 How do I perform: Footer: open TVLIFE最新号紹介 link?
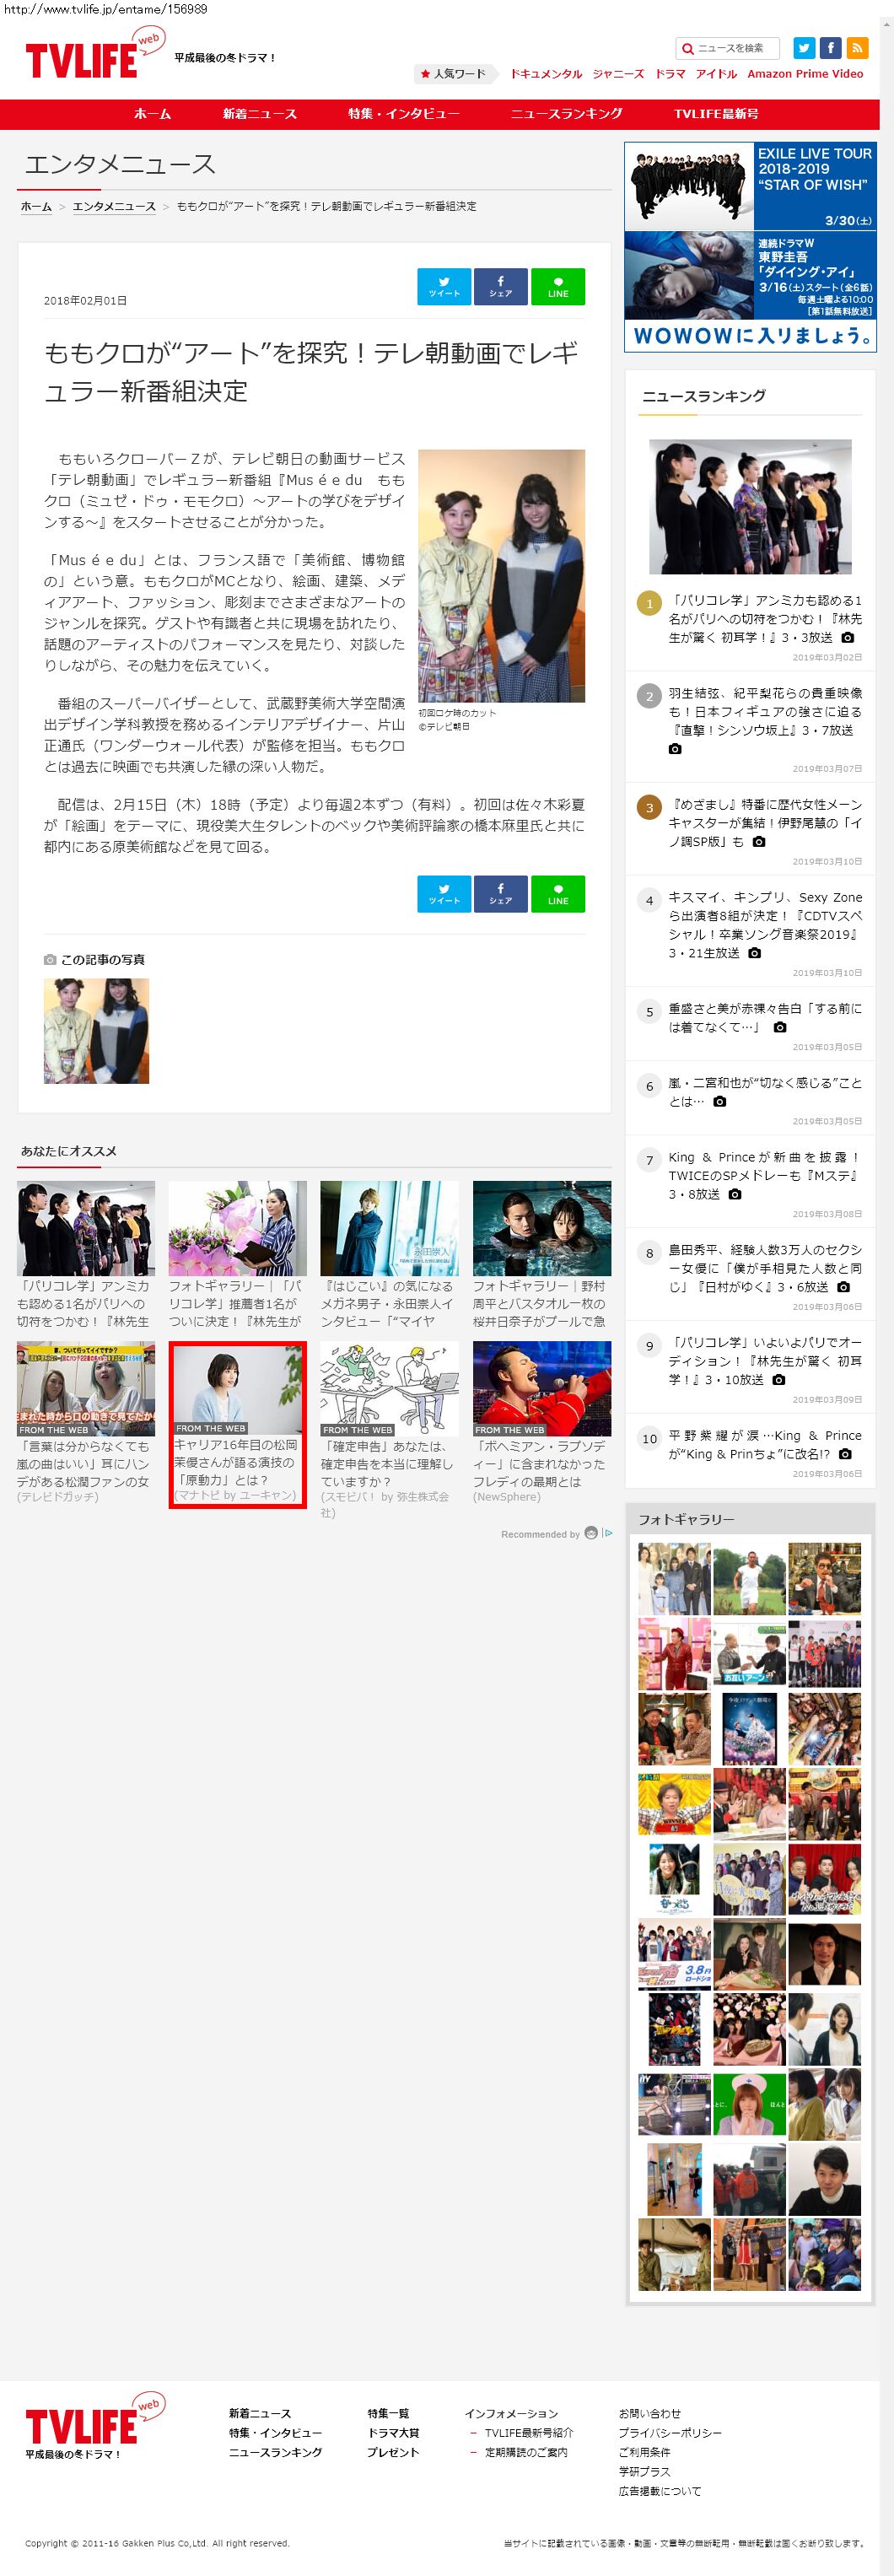point(529,2433)
